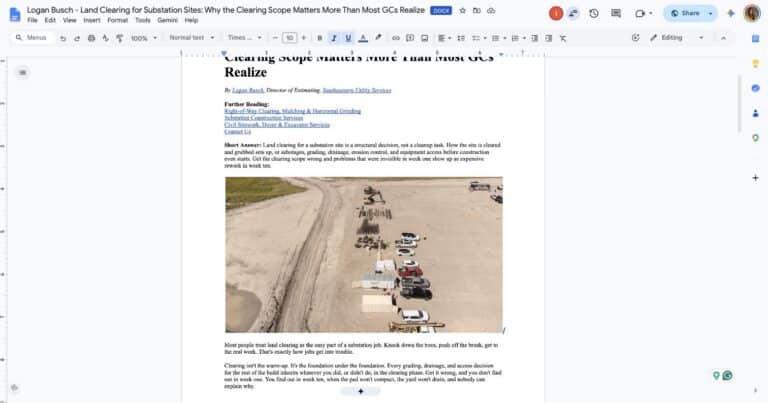Screen dimensions: 768x403
Task: Open the checklist dropdown
Action: click(x=479, y=38)
